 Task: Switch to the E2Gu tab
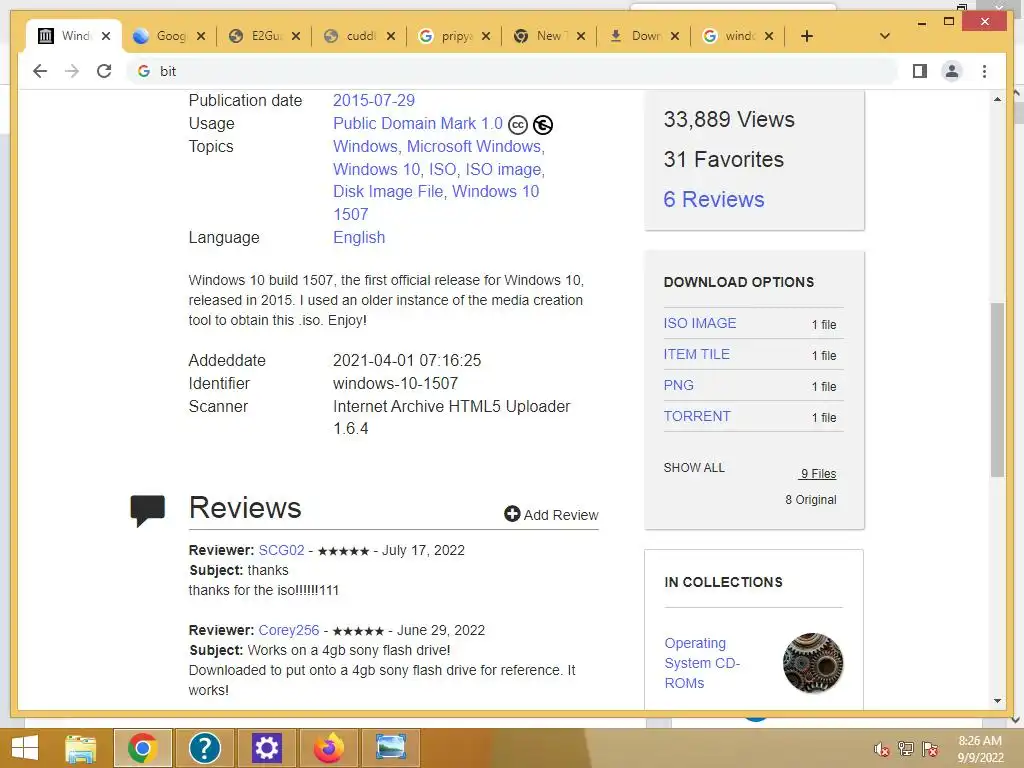(265, 36)
